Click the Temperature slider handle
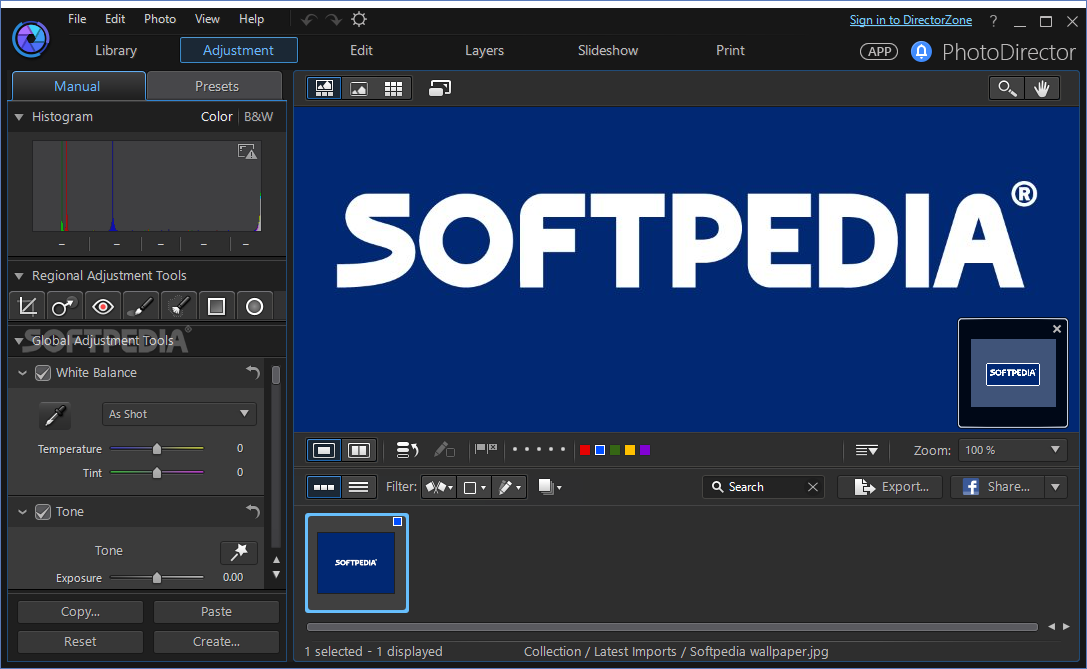The height and width of the screenshot is (669, 1087). 157,449
